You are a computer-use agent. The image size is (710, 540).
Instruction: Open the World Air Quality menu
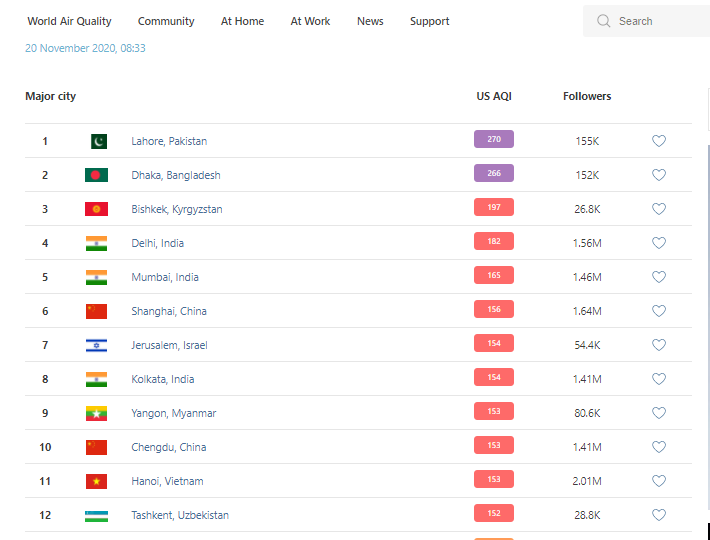click(69, 21)
